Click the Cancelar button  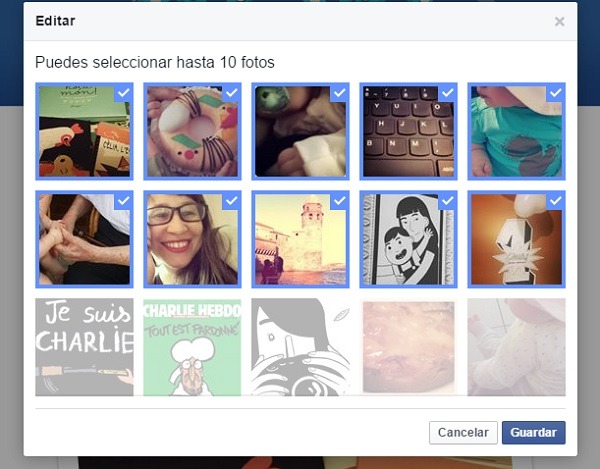tap(463, 433)
